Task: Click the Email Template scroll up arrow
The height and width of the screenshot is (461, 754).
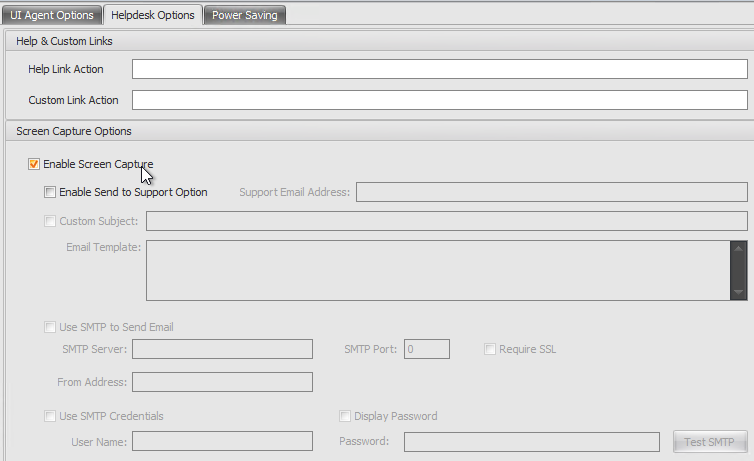Action: [738, 248]
